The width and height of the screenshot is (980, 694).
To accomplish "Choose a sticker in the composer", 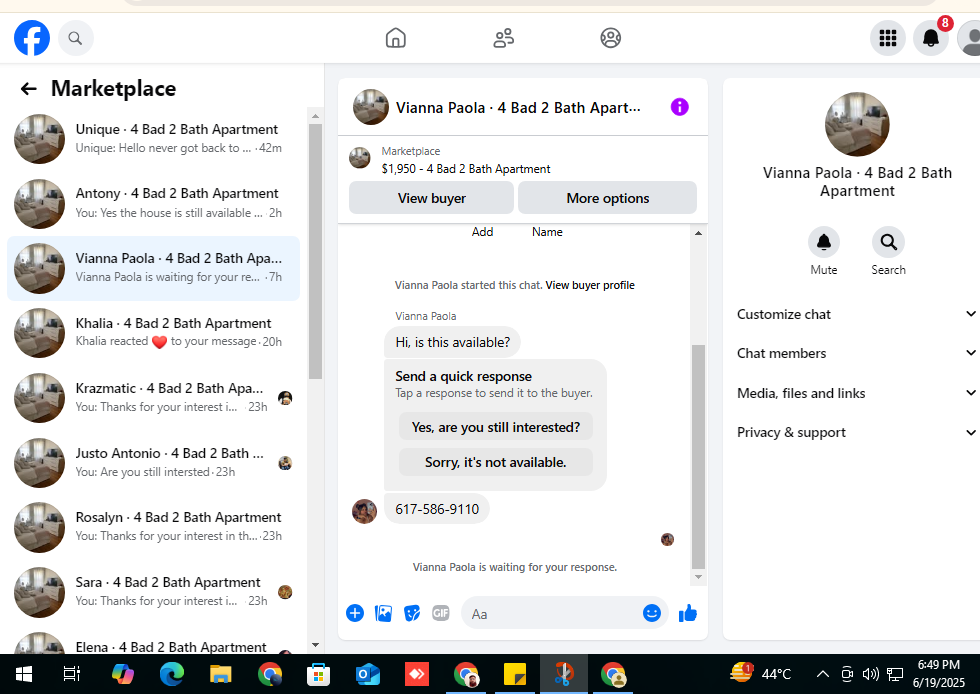I will [412, 613].
